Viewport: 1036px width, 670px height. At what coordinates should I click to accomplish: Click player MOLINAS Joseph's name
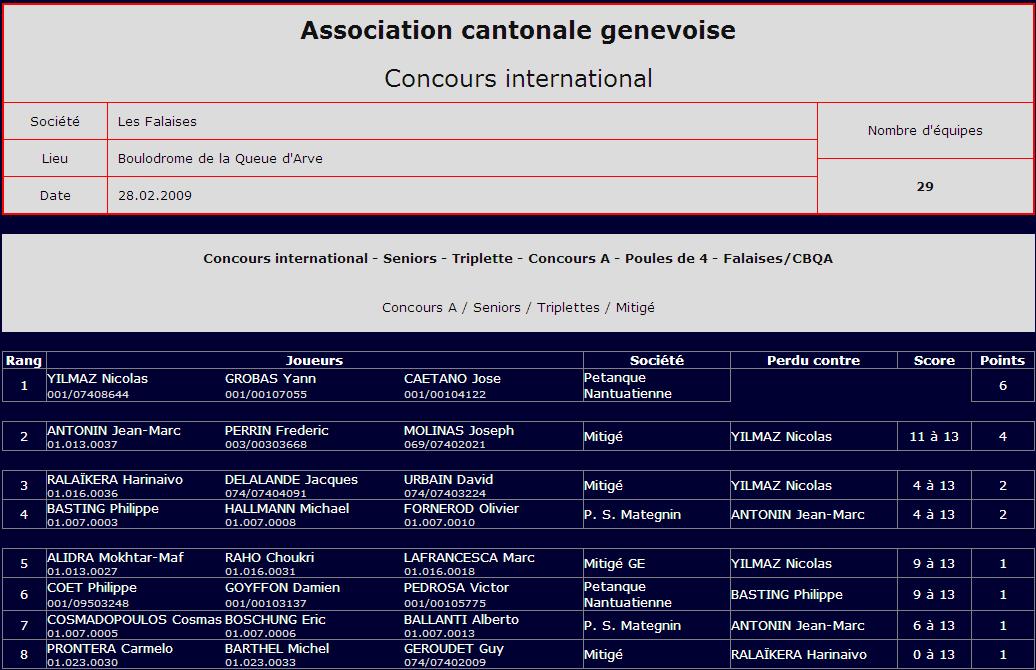coord(459,431)
